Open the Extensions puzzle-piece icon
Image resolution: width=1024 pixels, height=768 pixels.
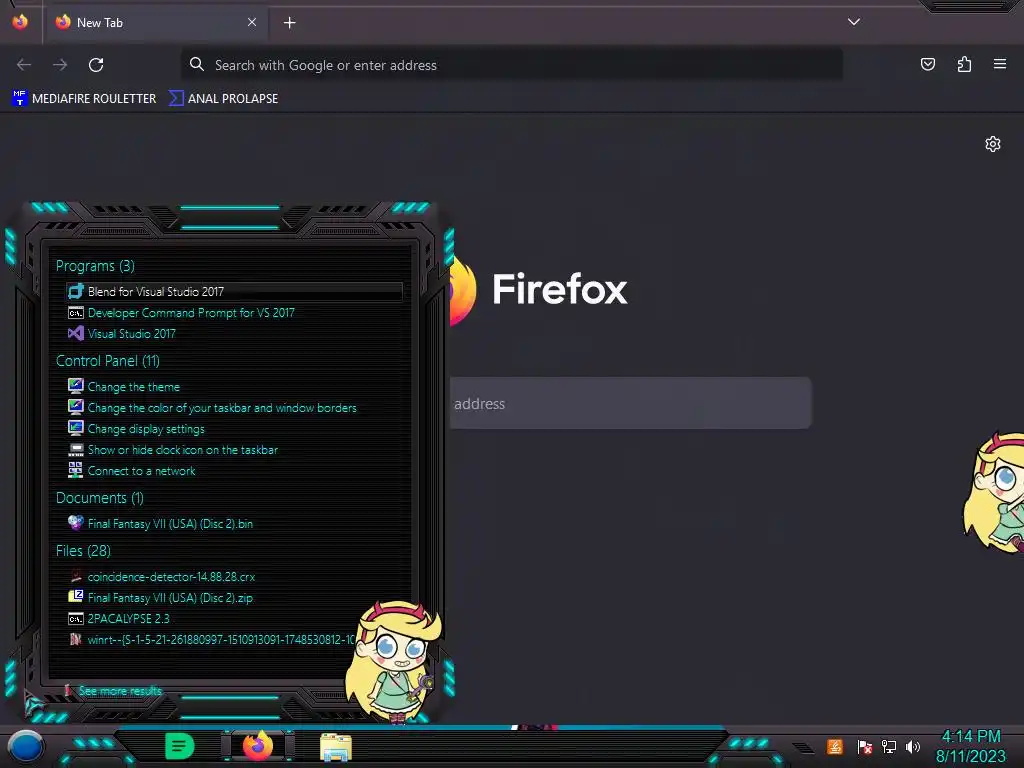964,64
